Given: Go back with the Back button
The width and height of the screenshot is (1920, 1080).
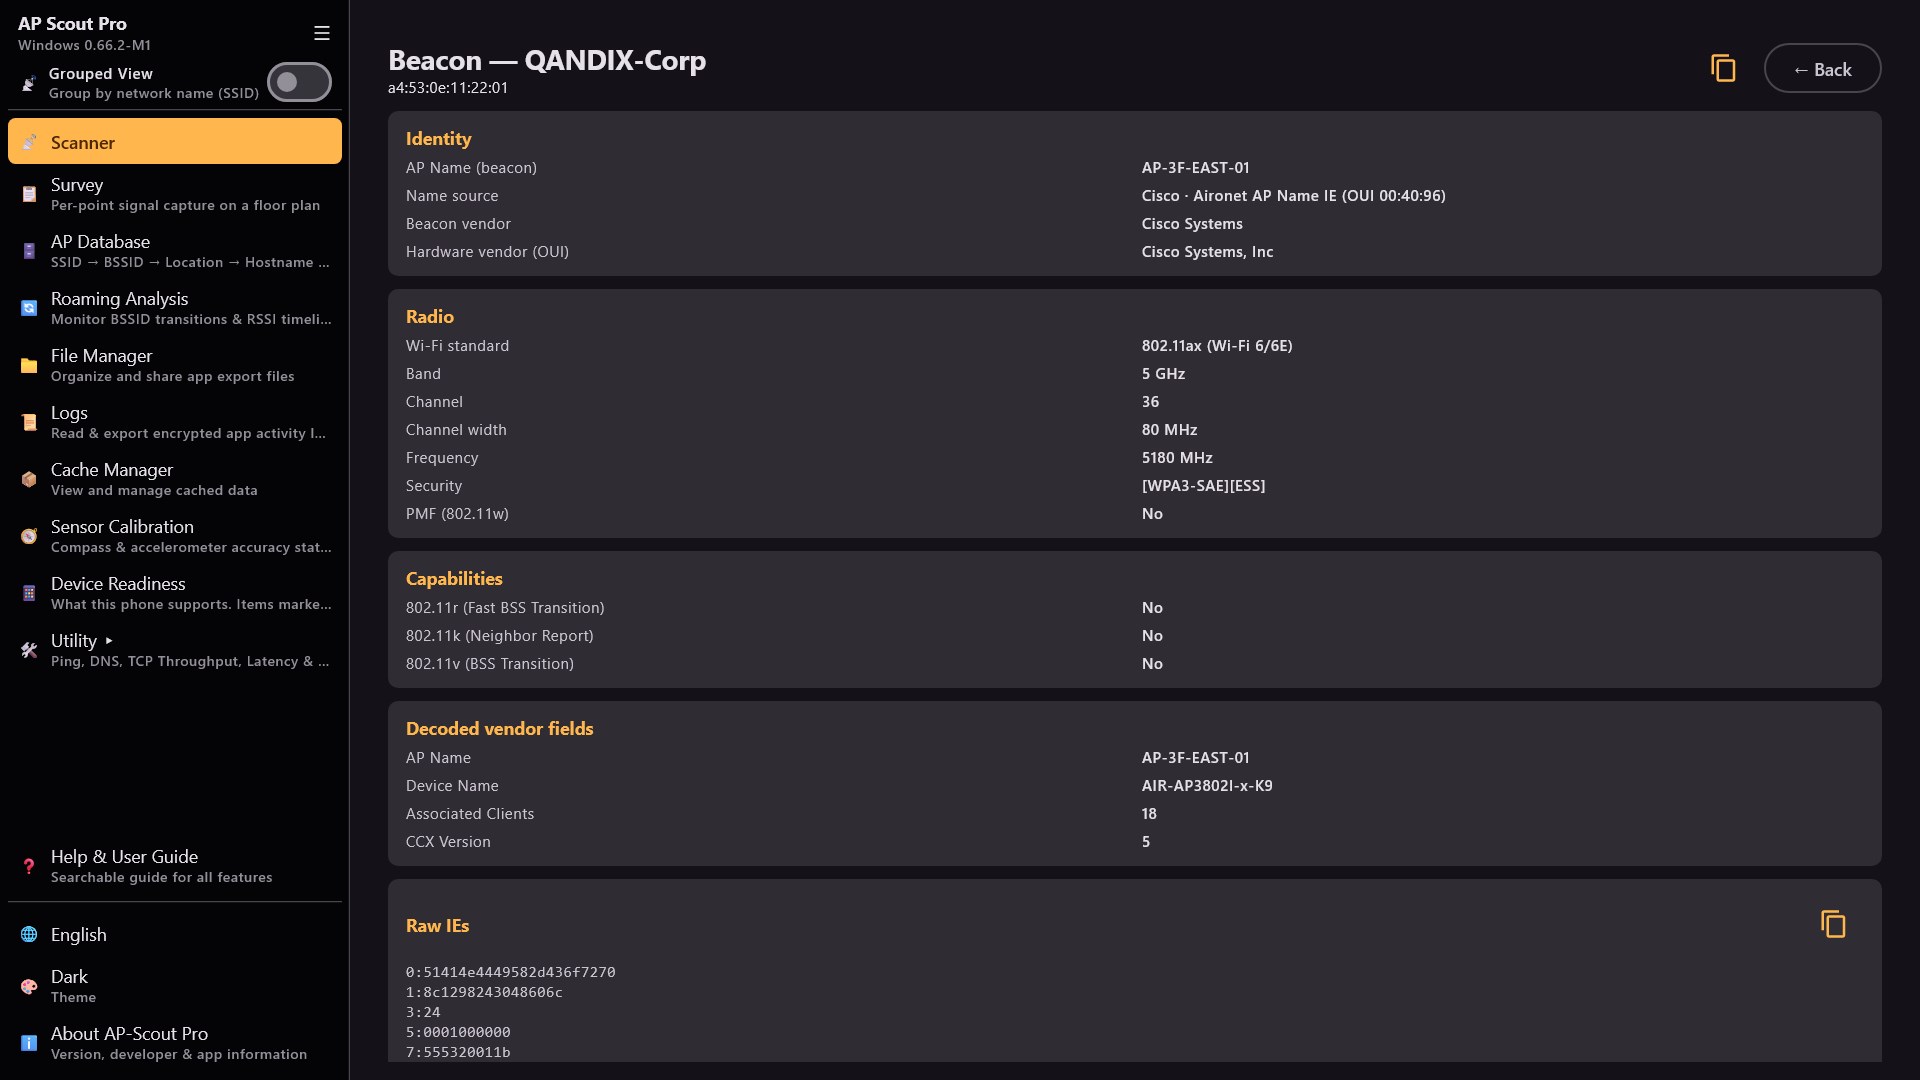Looking at the screenshot, I should 1822,69.
